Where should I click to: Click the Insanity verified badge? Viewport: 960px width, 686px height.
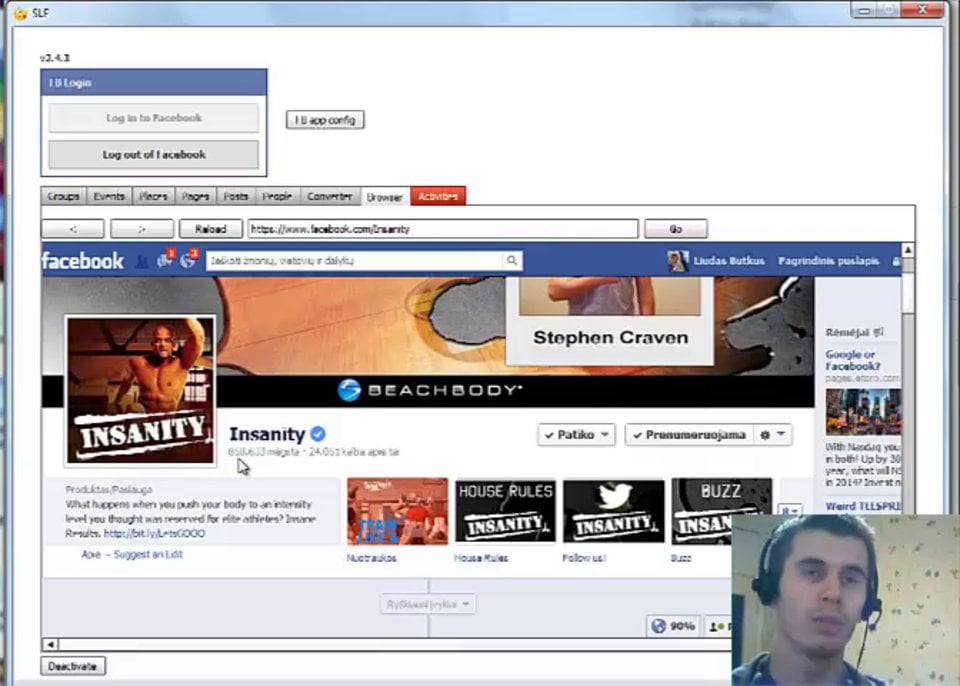(x=318, y=434)
